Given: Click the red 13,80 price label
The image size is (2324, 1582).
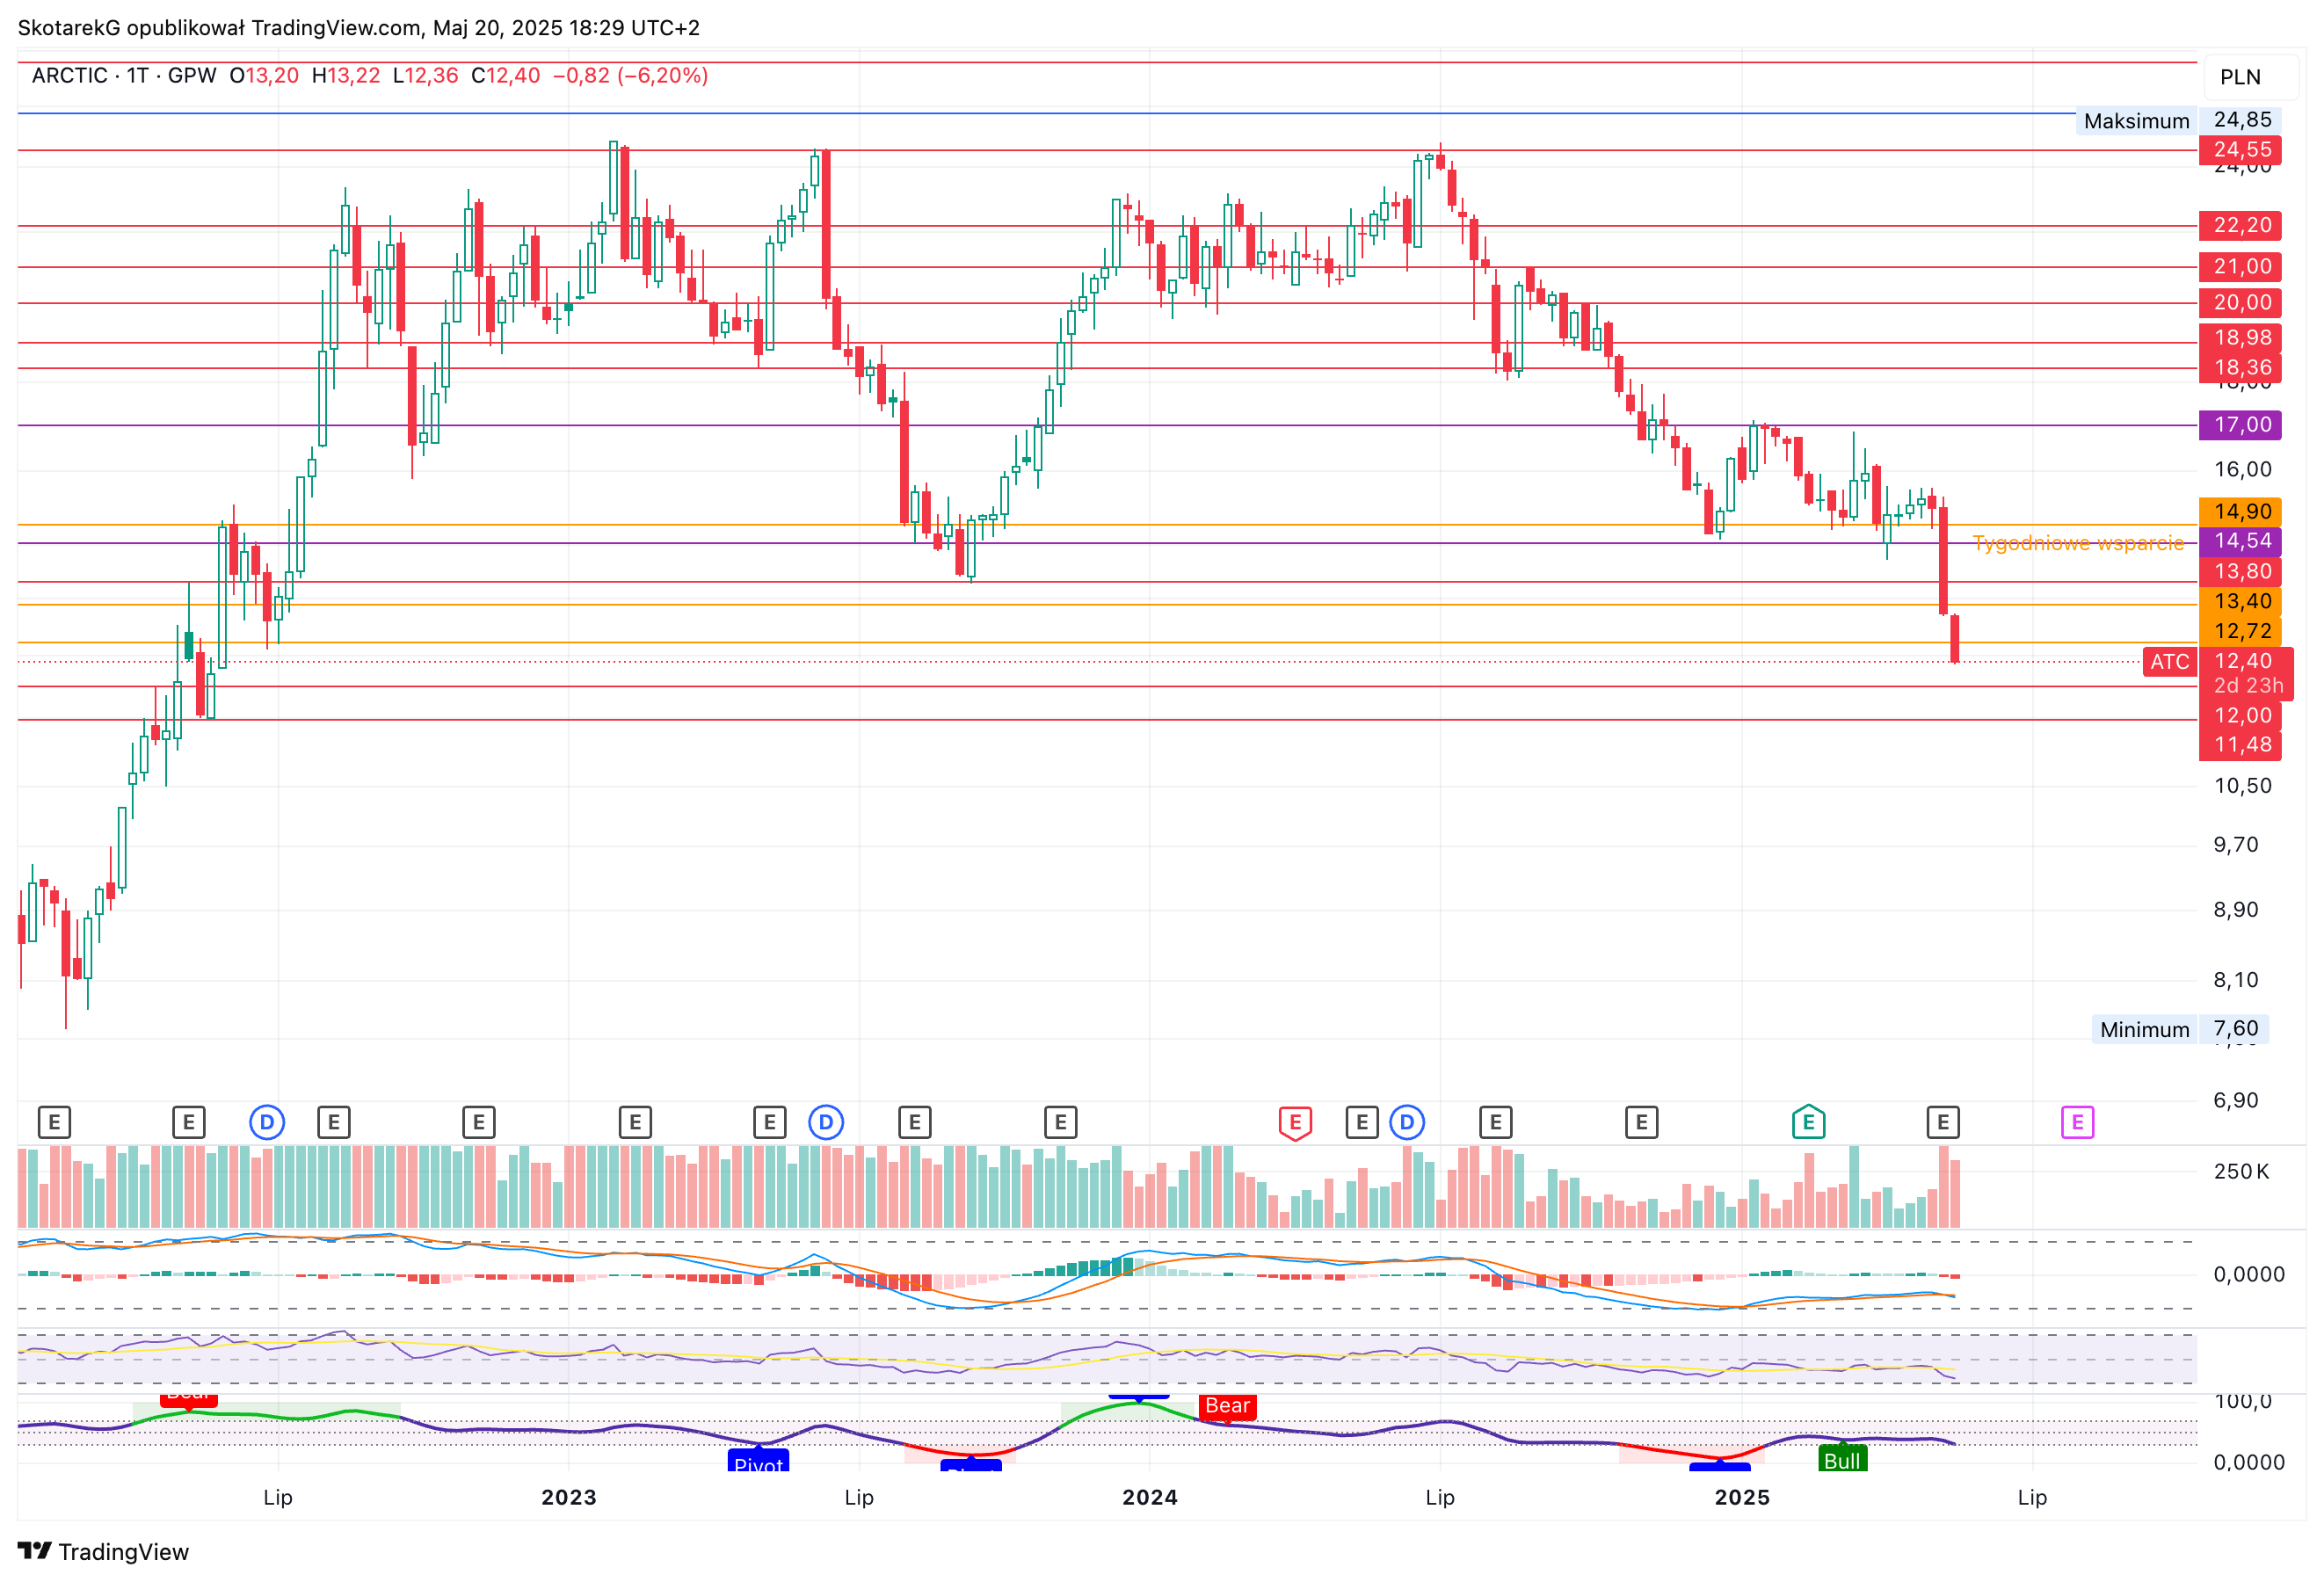Looking at the screenshot, I should pyautogui.click(x=2240, y=571).
